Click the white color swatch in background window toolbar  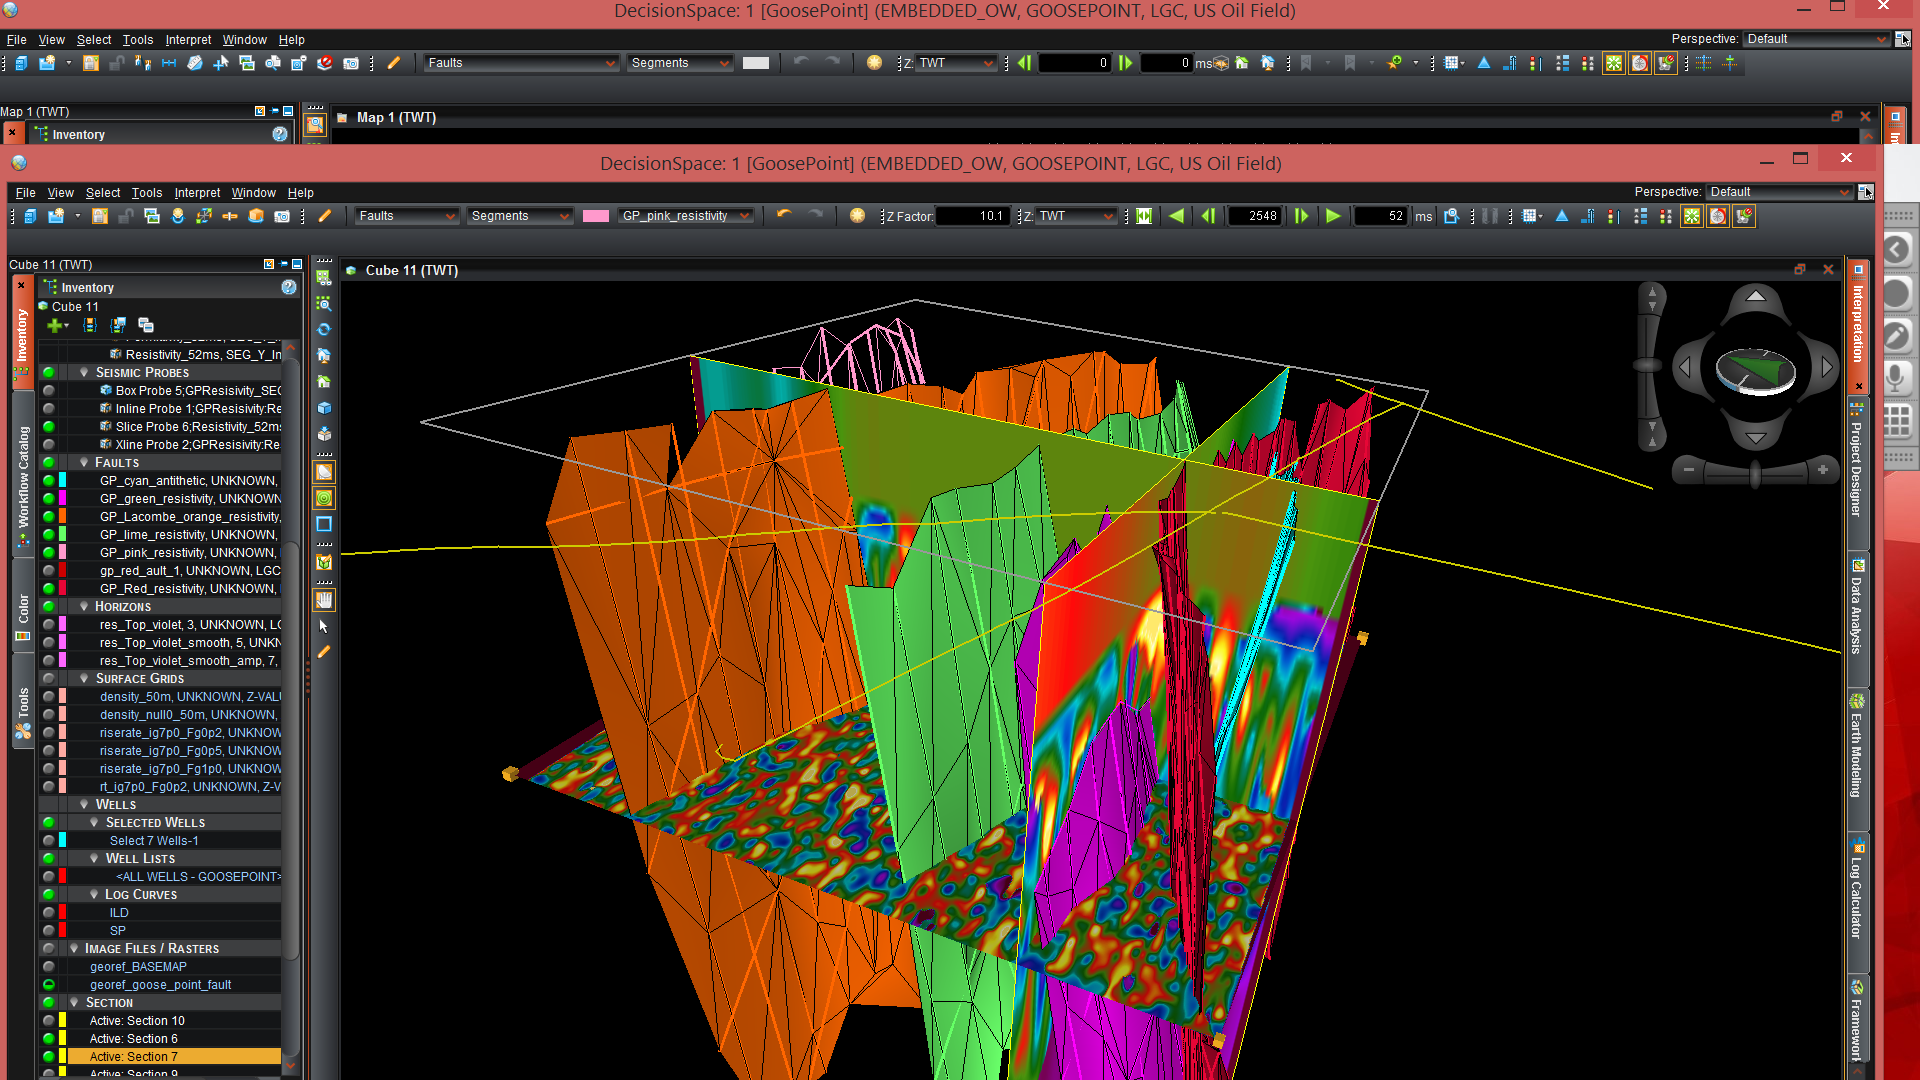[x=756, y=63]
